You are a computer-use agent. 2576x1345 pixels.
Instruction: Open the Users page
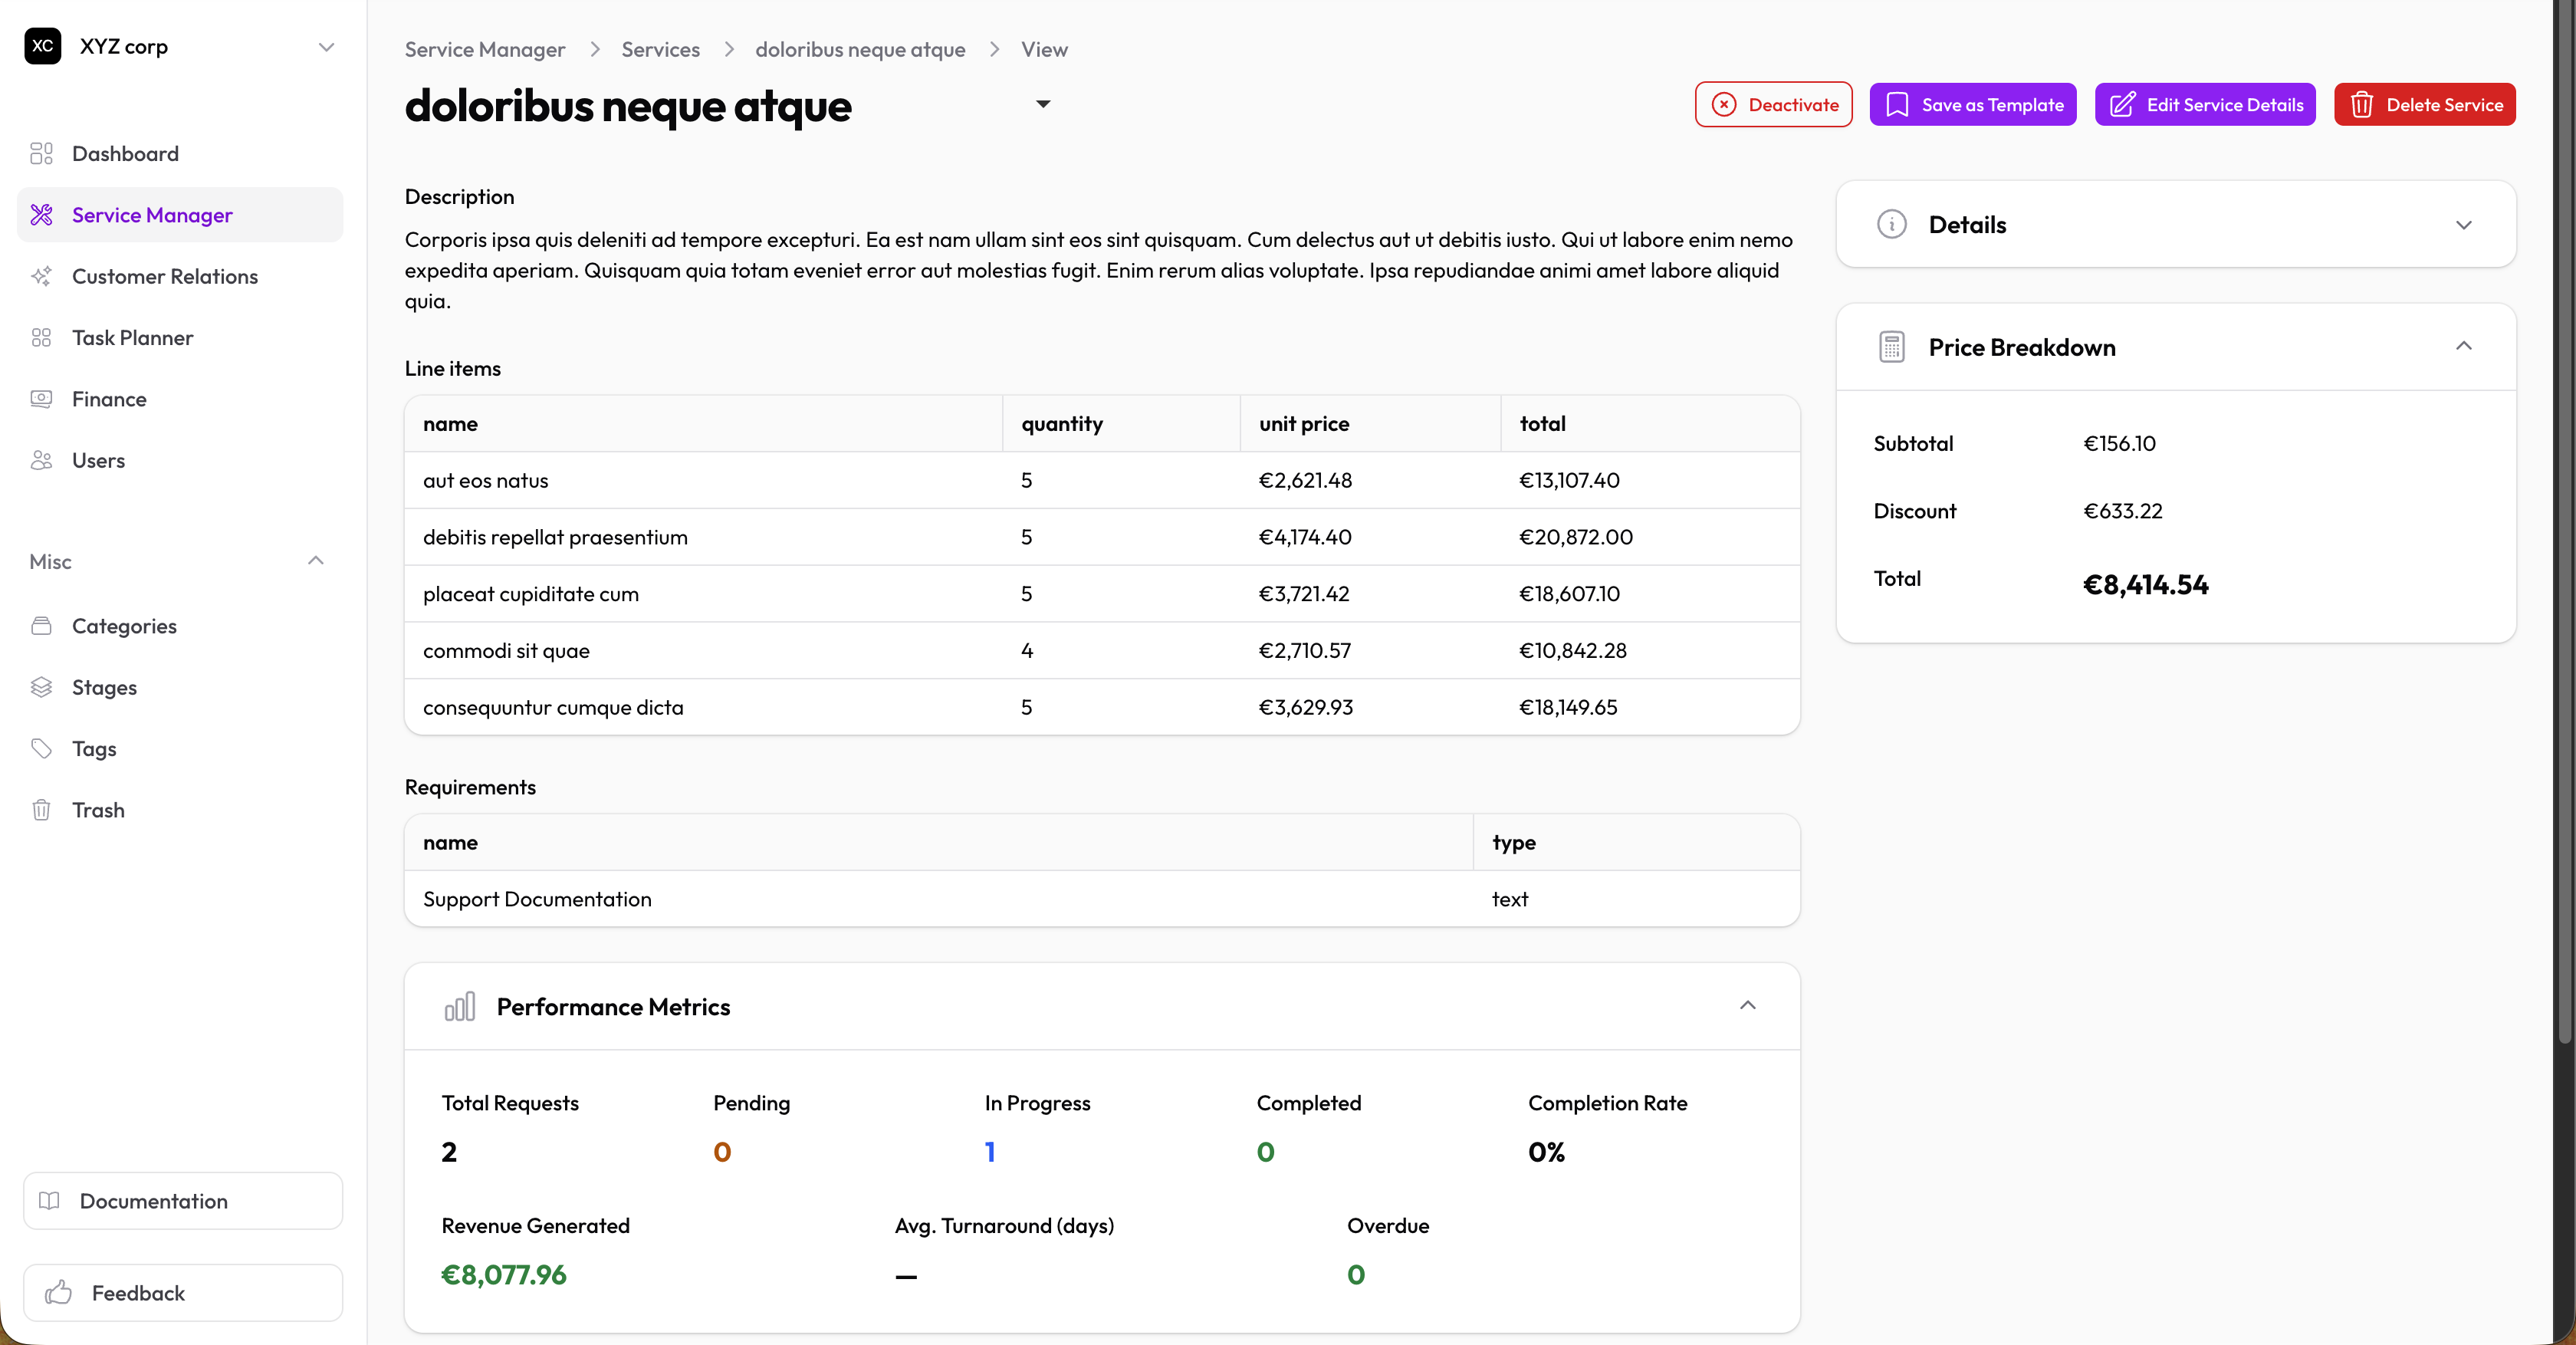pos(180,460)
